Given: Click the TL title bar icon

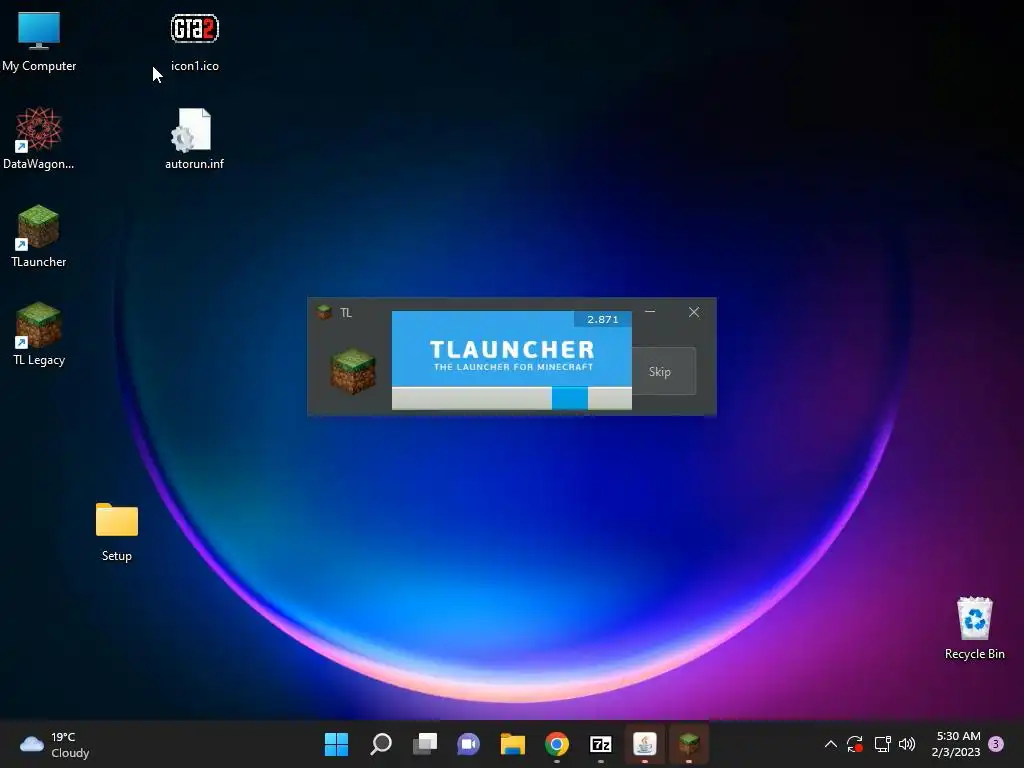Looking at the screenshot, I should pos(324,312).
